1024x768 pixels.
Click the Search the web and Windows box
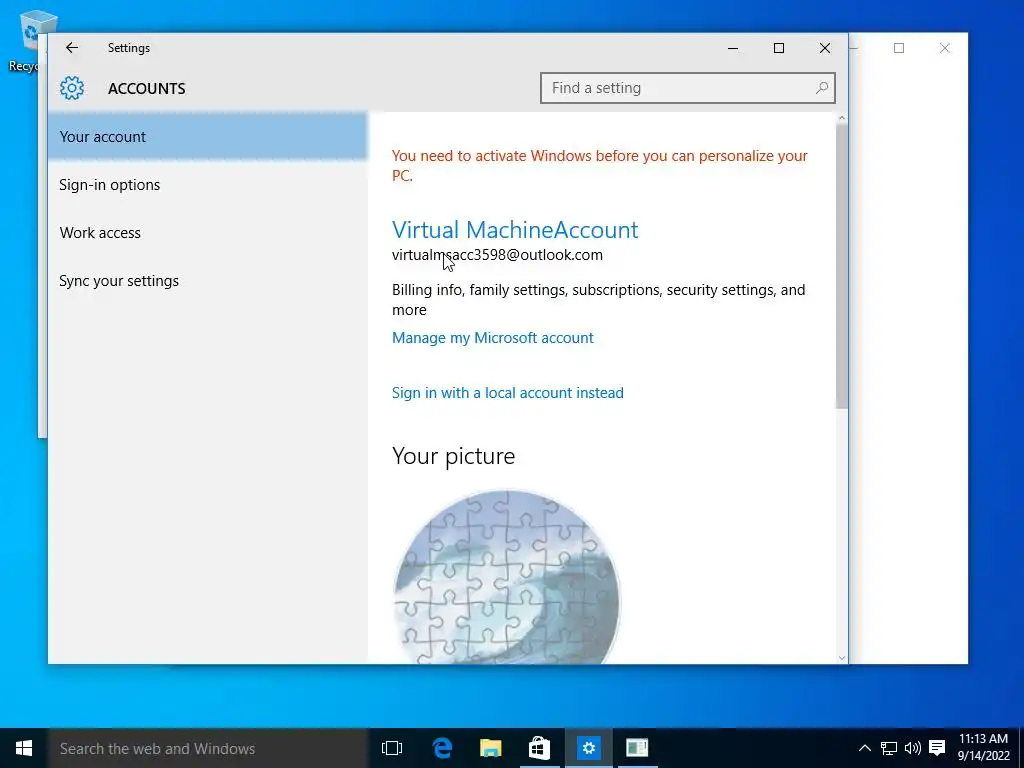coord(208,748)
